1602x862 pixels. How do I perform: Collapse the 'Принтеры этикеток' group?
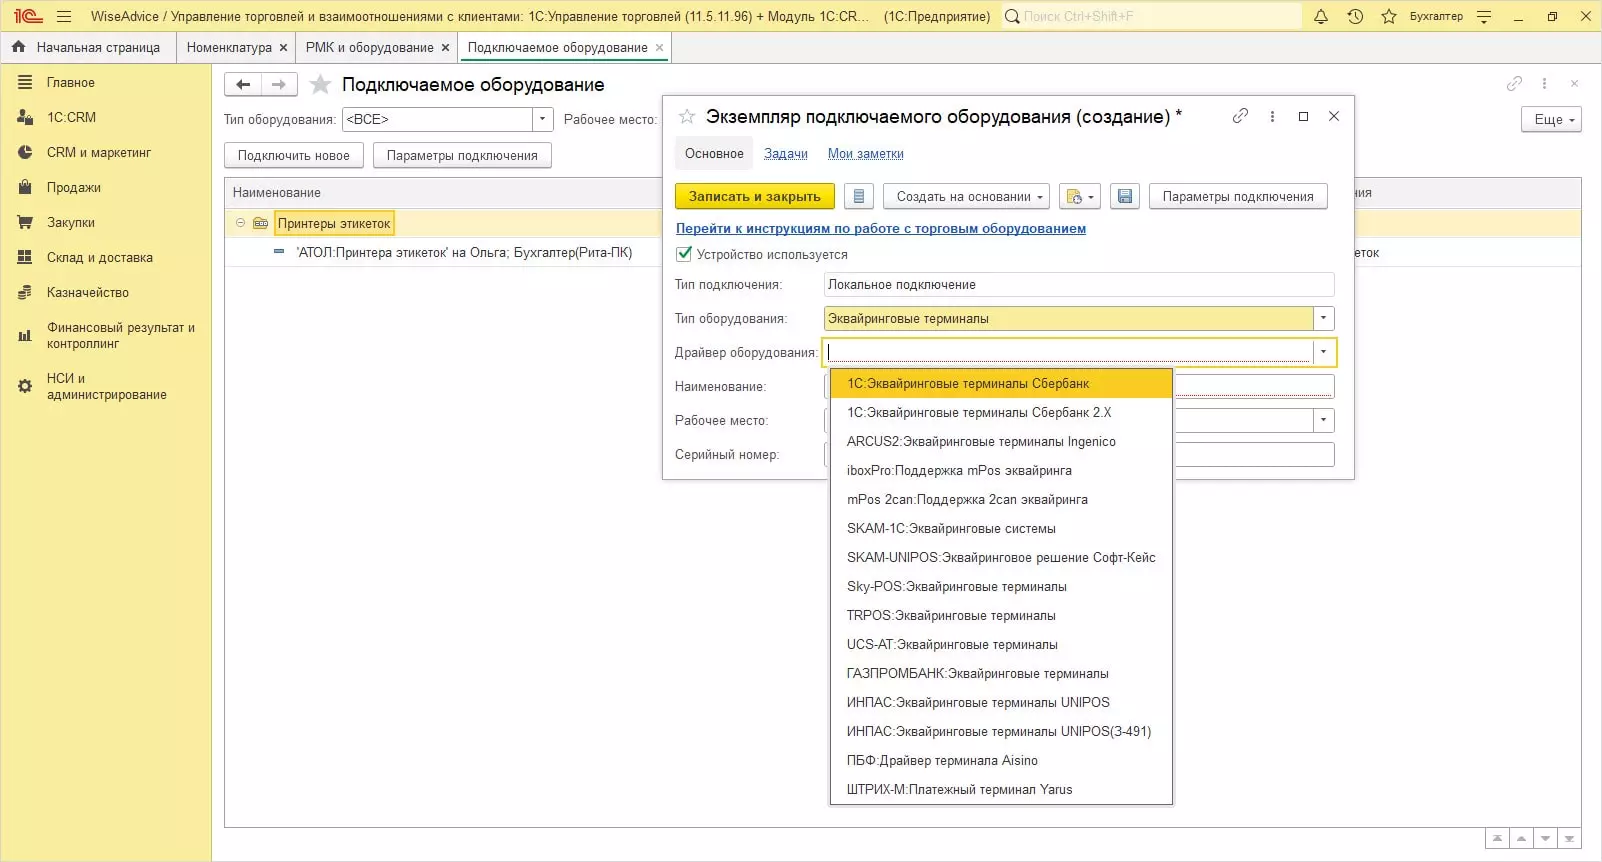[x=240, y=223]
